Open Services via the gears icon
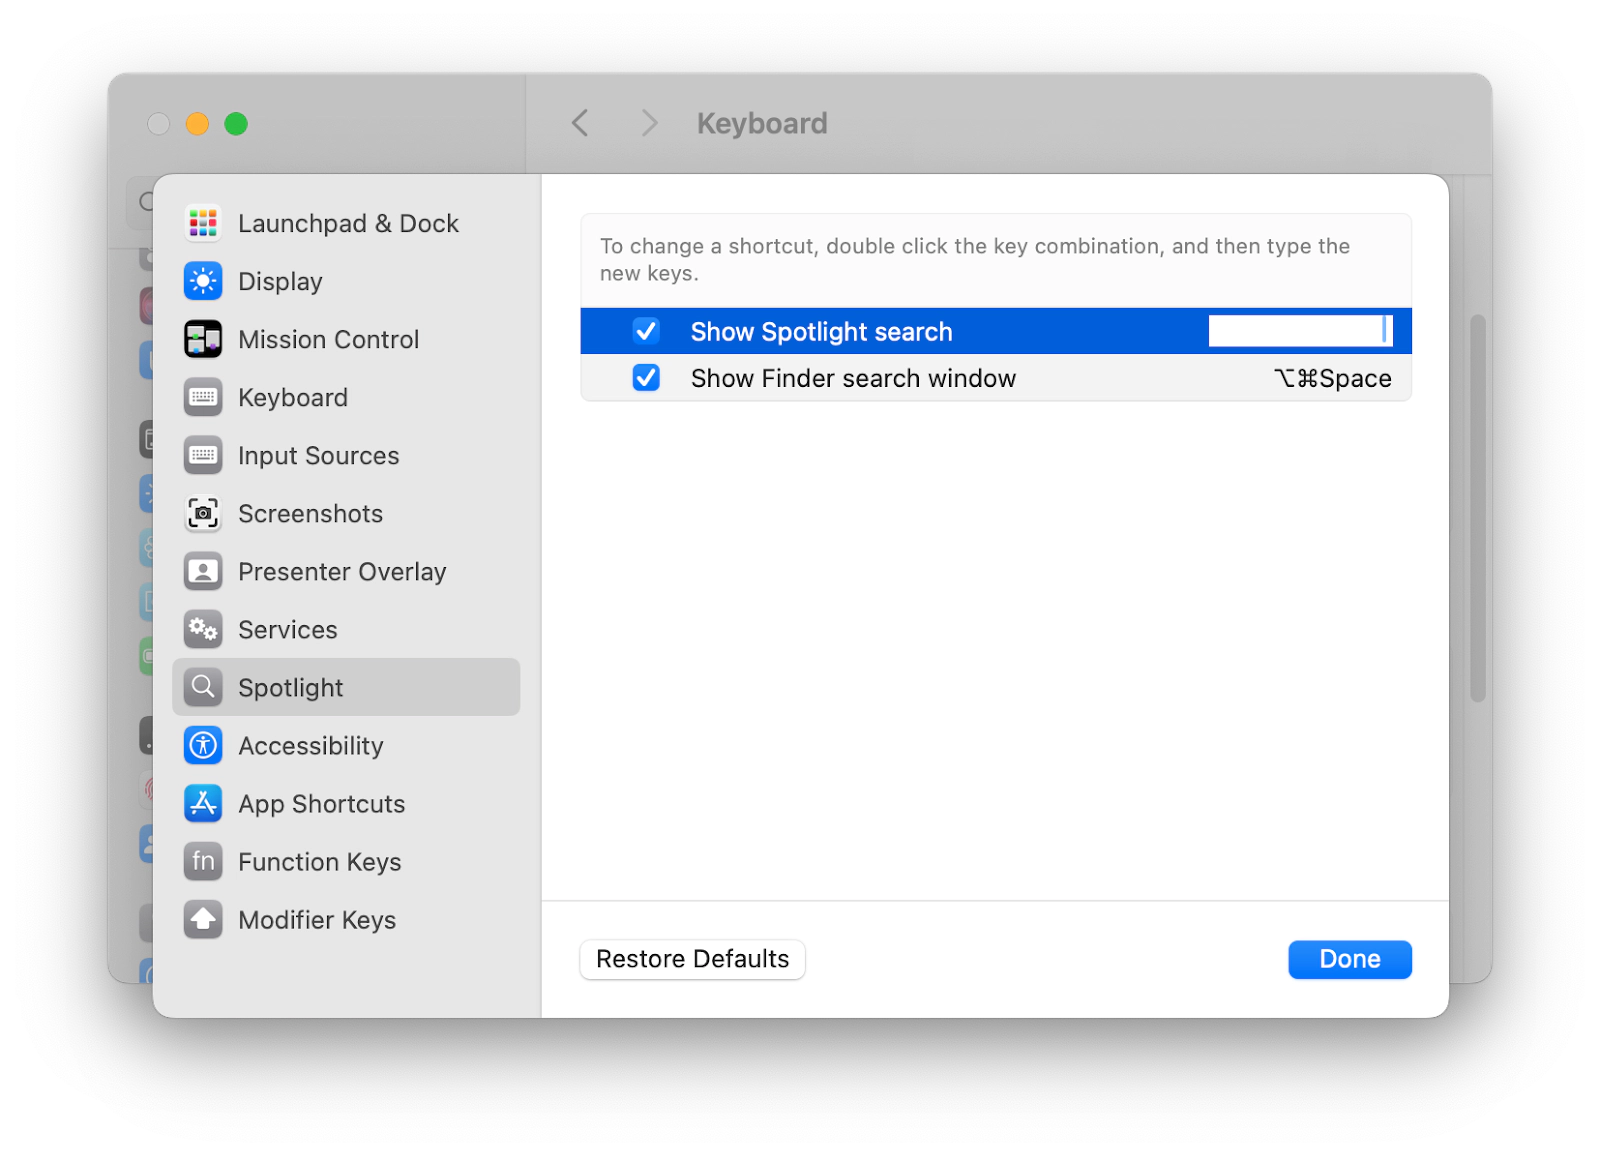The width and height of the screenshot is (1600, 1161). pyautogui.click(x=202, y=629)
